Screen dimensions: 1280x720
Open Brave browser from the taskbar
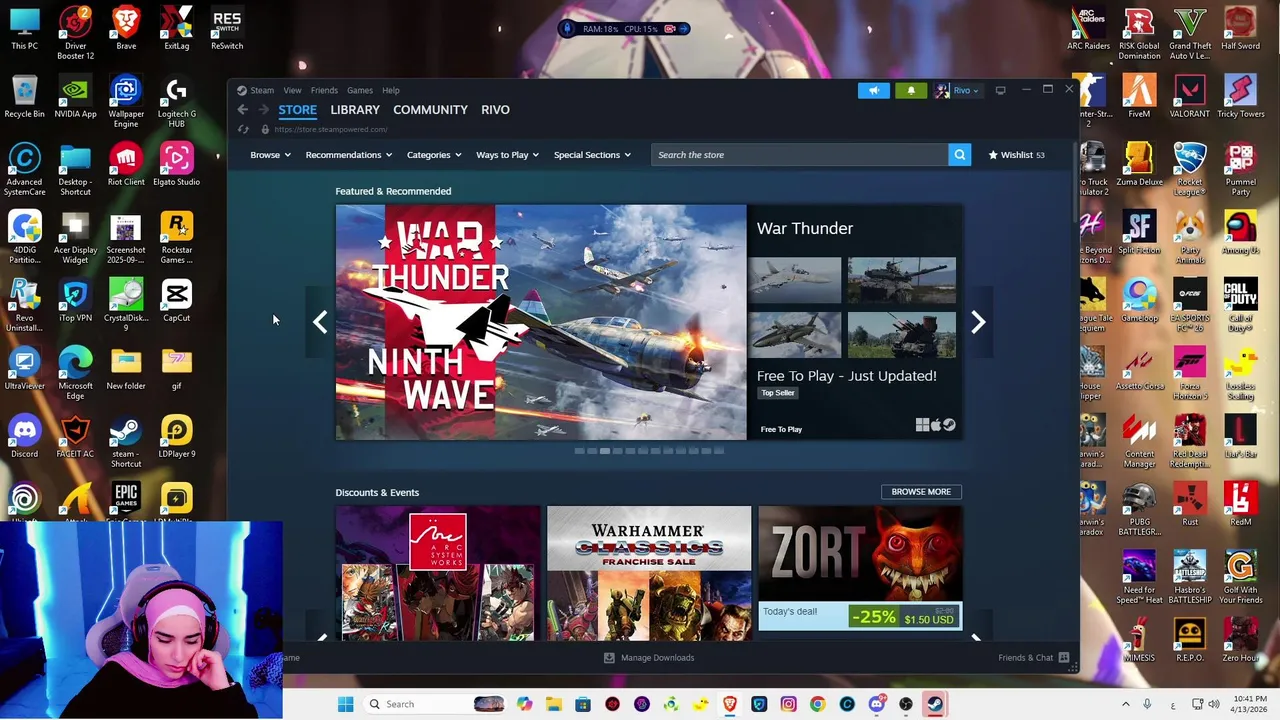click(730, 704)
